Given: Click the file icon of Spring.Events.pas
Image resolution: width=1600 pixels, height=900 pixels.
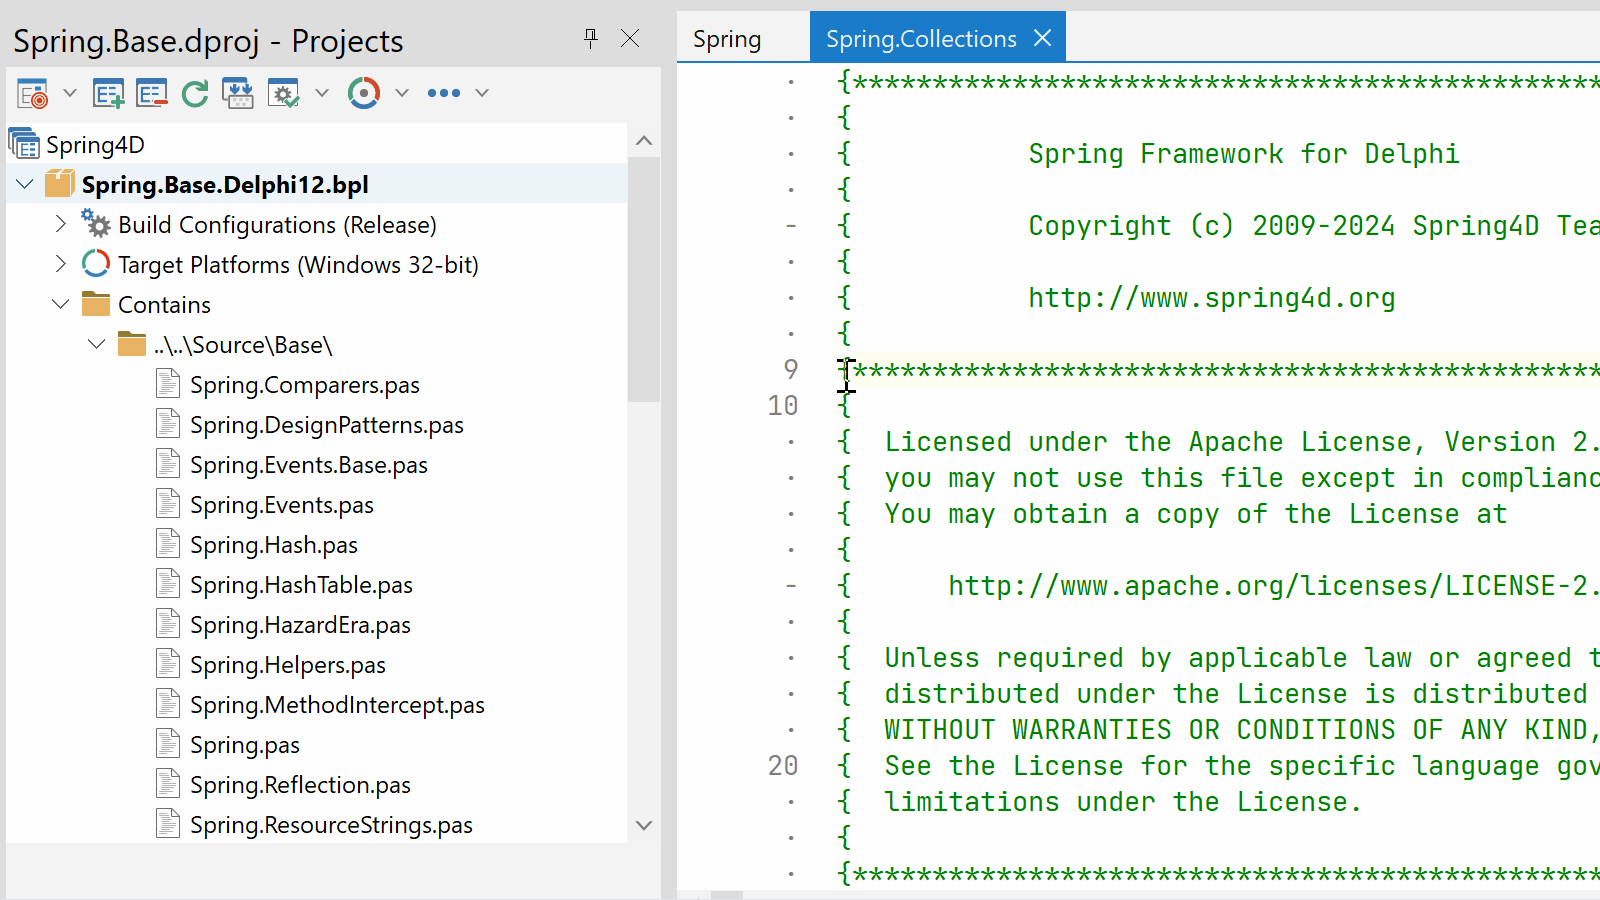Looking at the screenshot, I should (x=168, y=504).
